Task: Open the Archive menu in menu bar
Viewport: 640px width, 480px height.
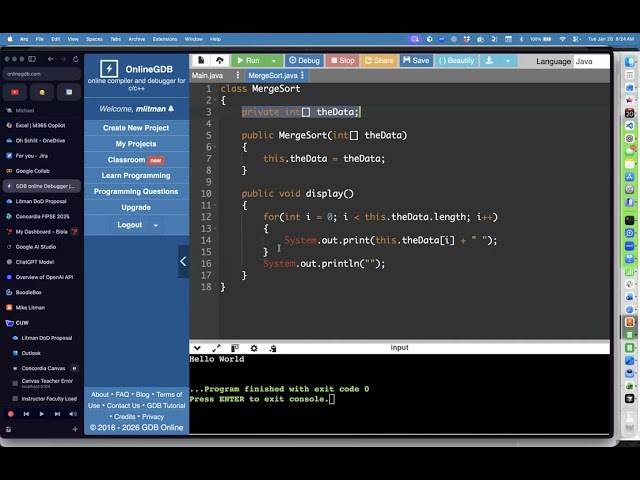Action: [x=137, y=39]
